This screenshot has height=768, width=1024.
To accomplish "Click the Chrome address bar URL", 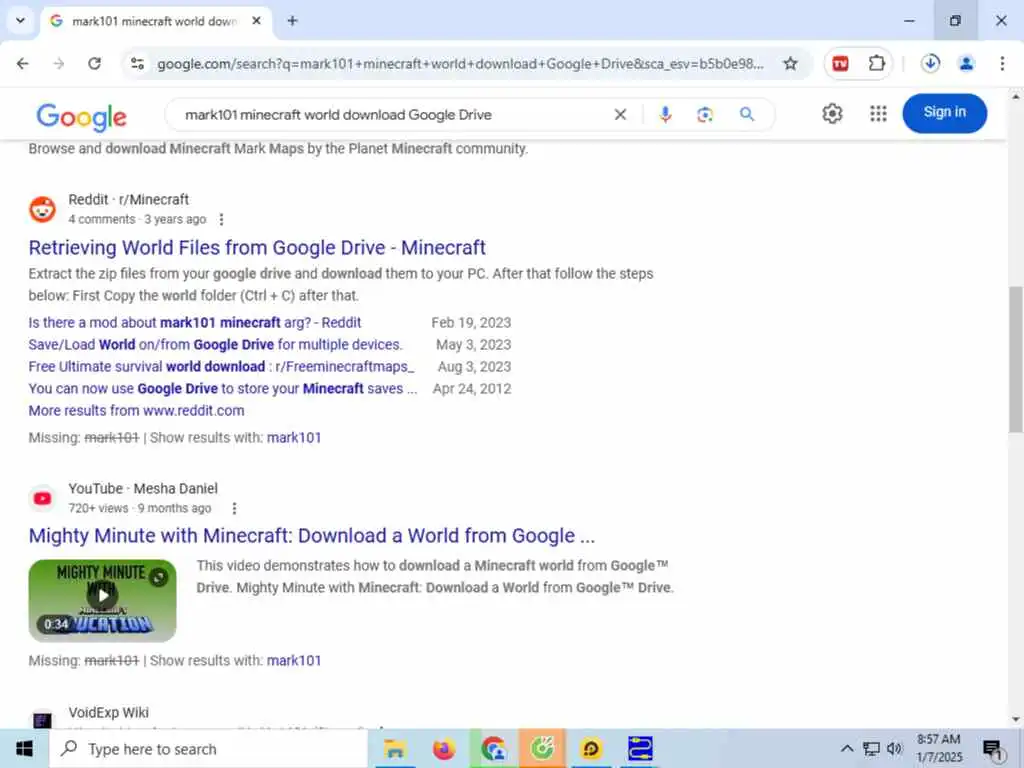I will pos(460,63).
